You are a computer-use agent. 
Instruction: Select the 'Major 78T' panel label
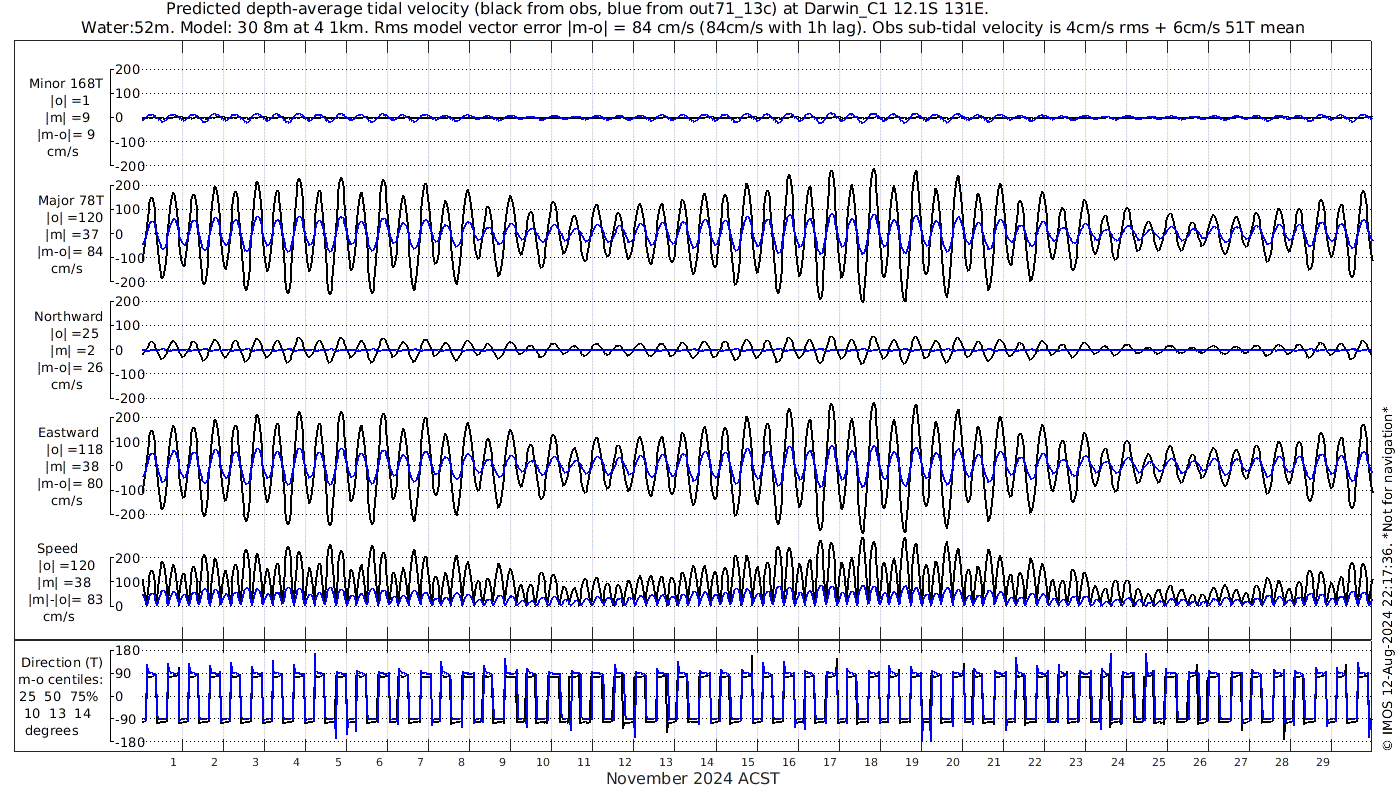71,201
